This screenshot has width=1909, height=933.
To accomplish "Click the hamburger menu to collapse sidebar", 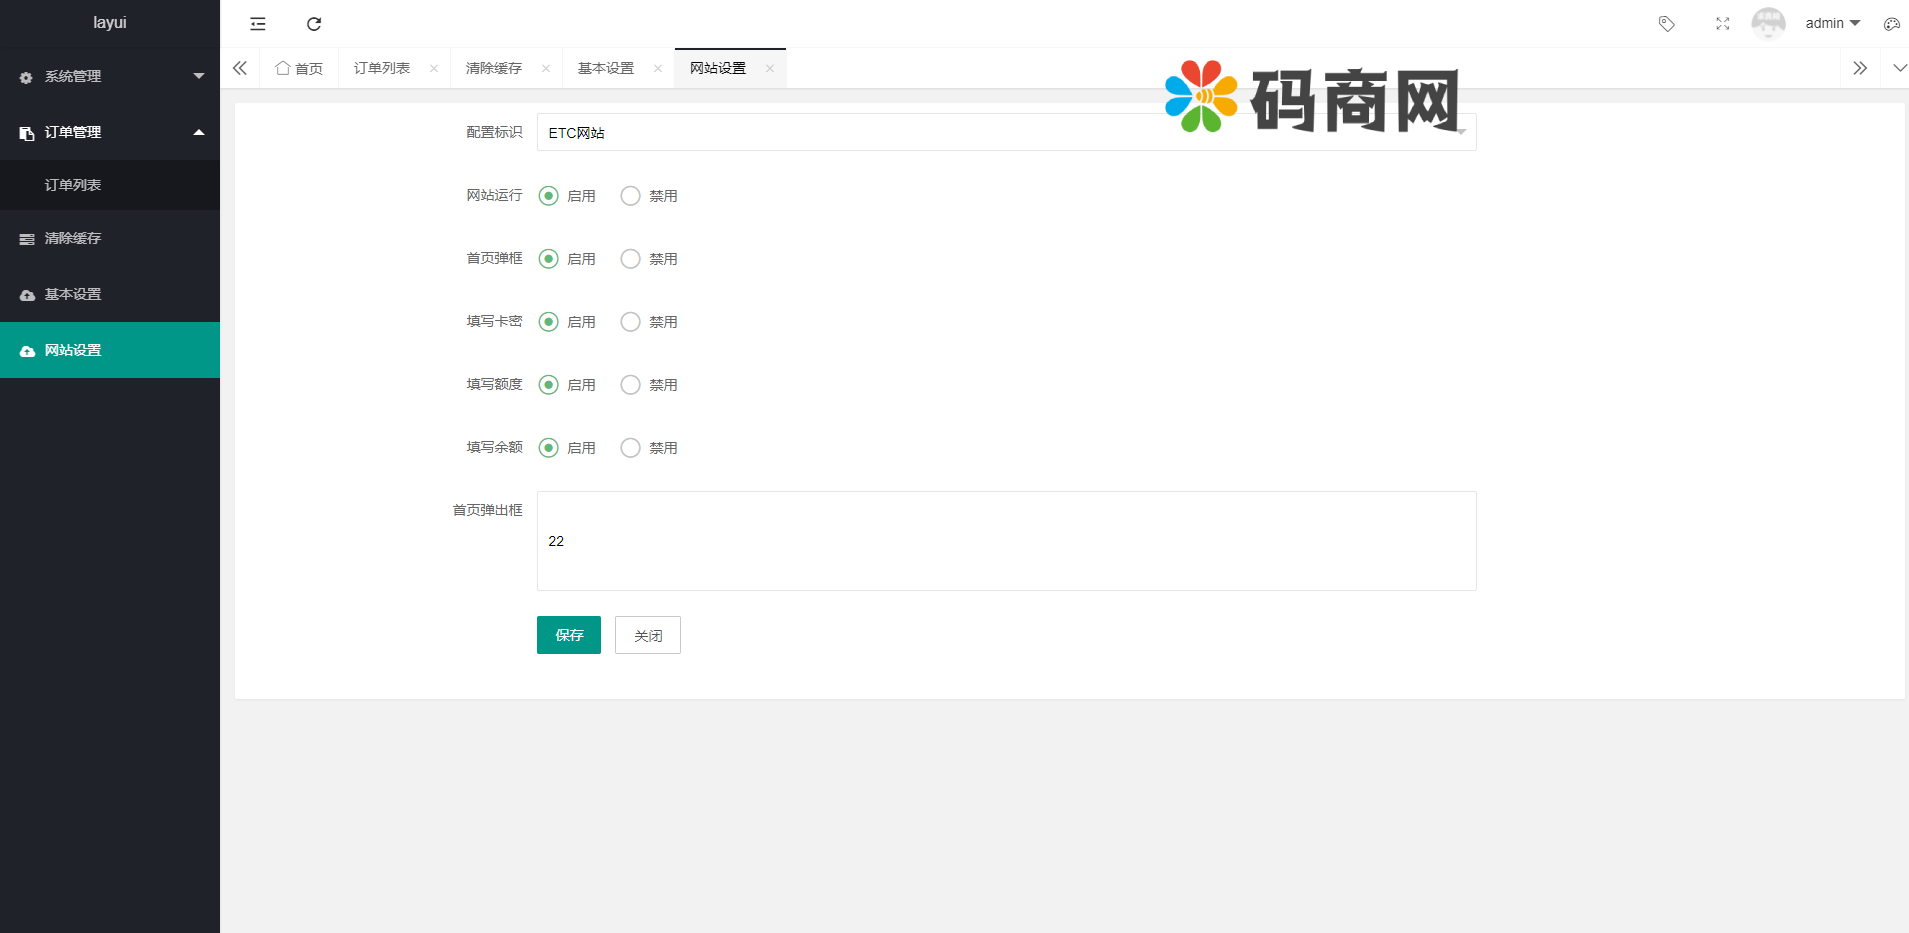I will [x=258, y=23].
